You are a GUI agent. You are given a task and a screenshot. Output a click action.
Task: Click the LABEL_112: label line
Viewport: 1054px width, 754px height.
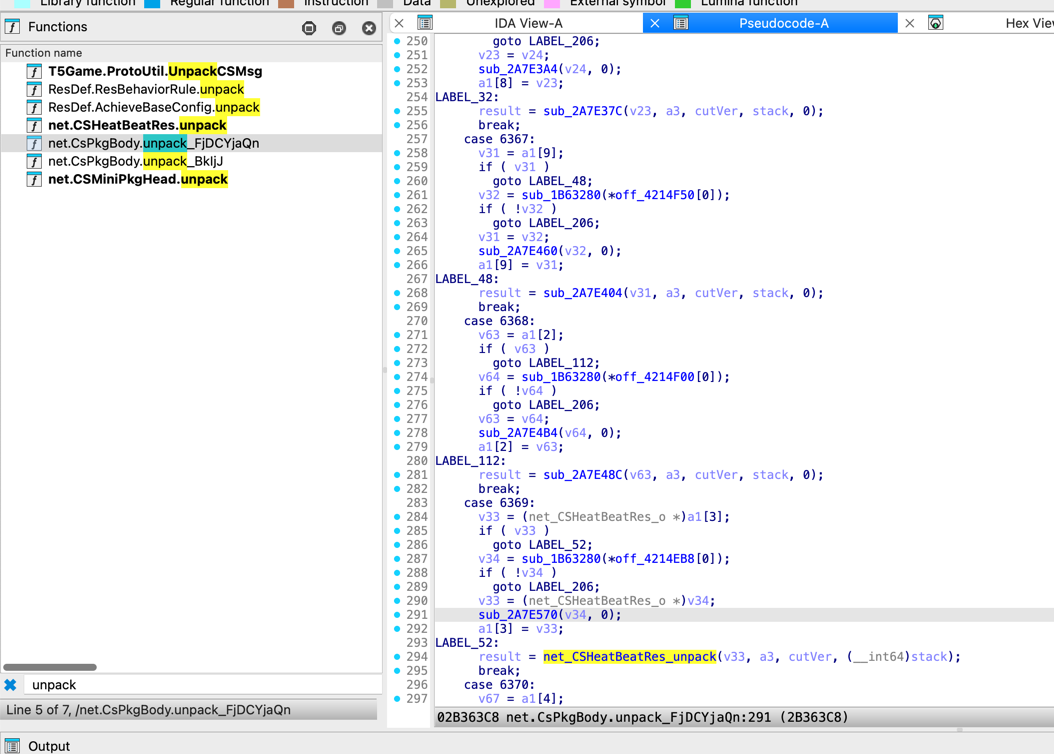[x=471, y=461]
